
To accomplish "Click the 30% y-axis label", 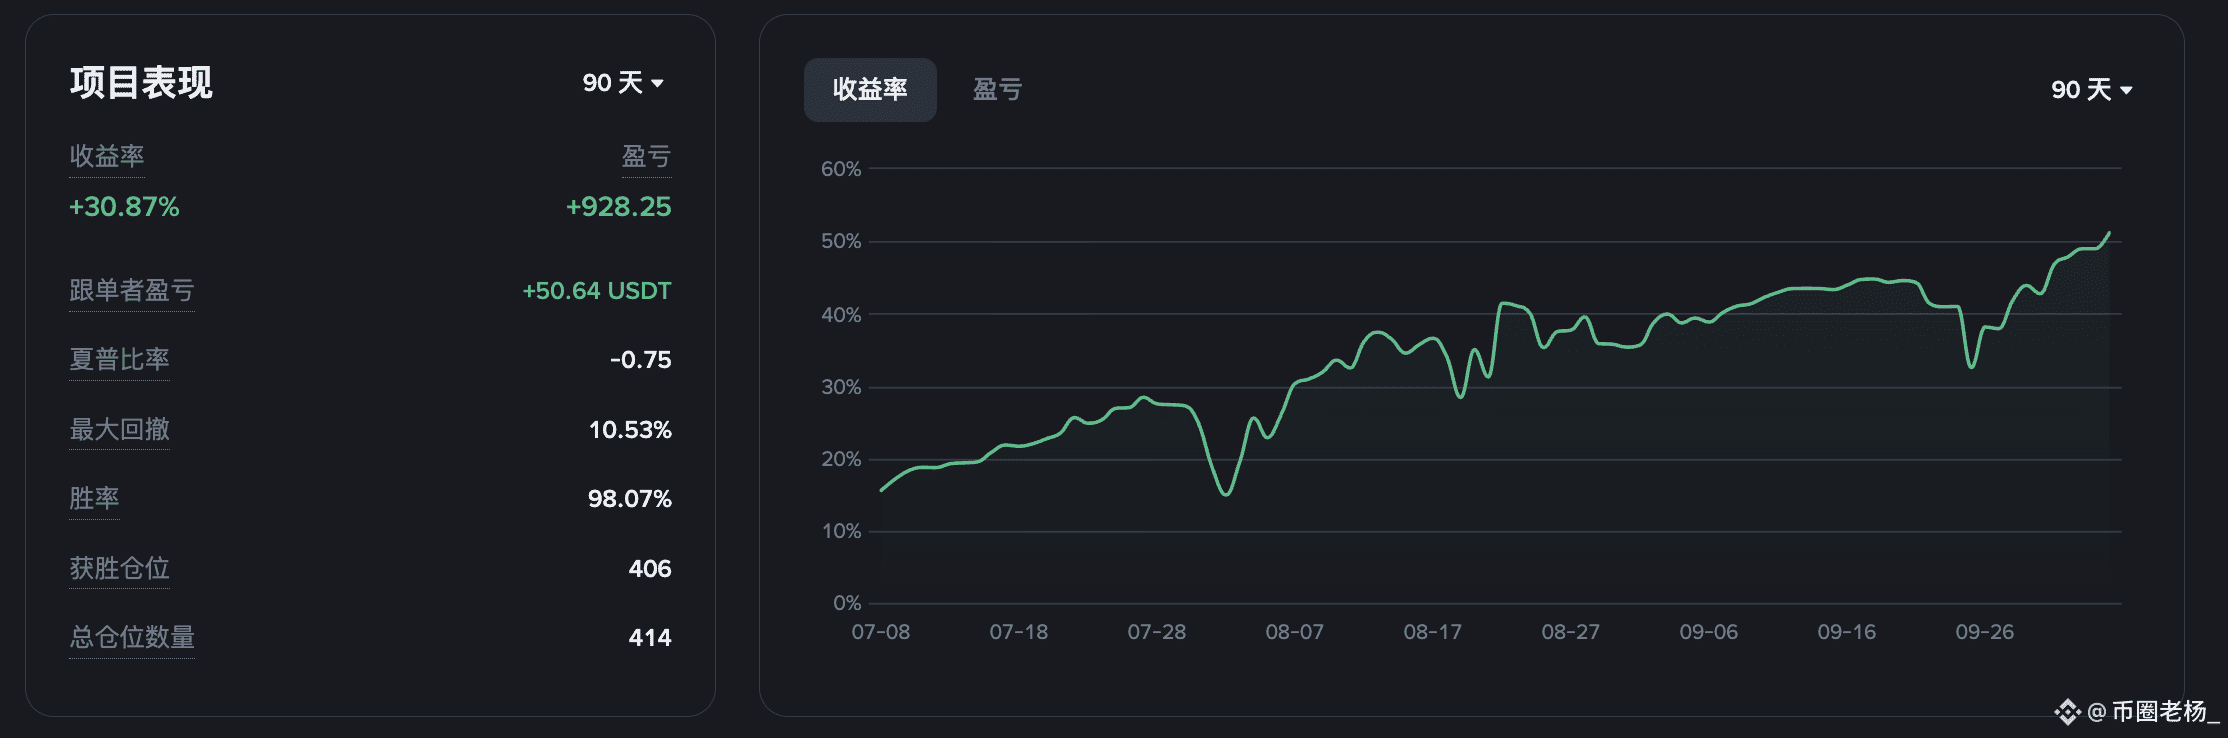I will 841,386.
